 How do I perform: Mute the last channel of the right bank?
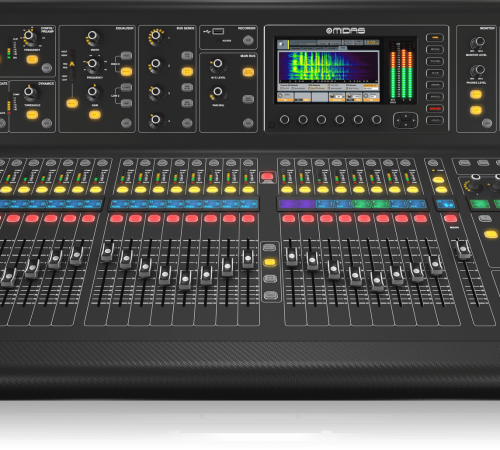[x=420, y=219]
